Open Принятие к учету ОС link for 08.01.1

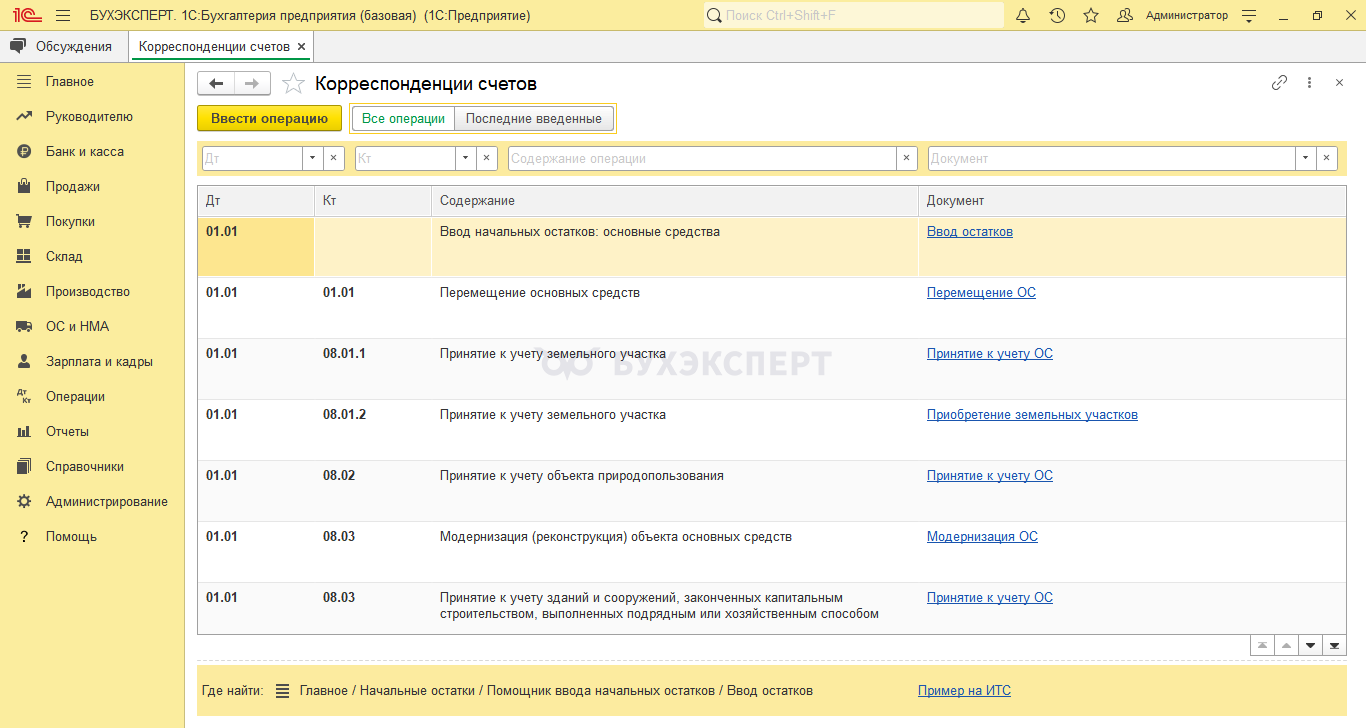(x=990, y=353)
